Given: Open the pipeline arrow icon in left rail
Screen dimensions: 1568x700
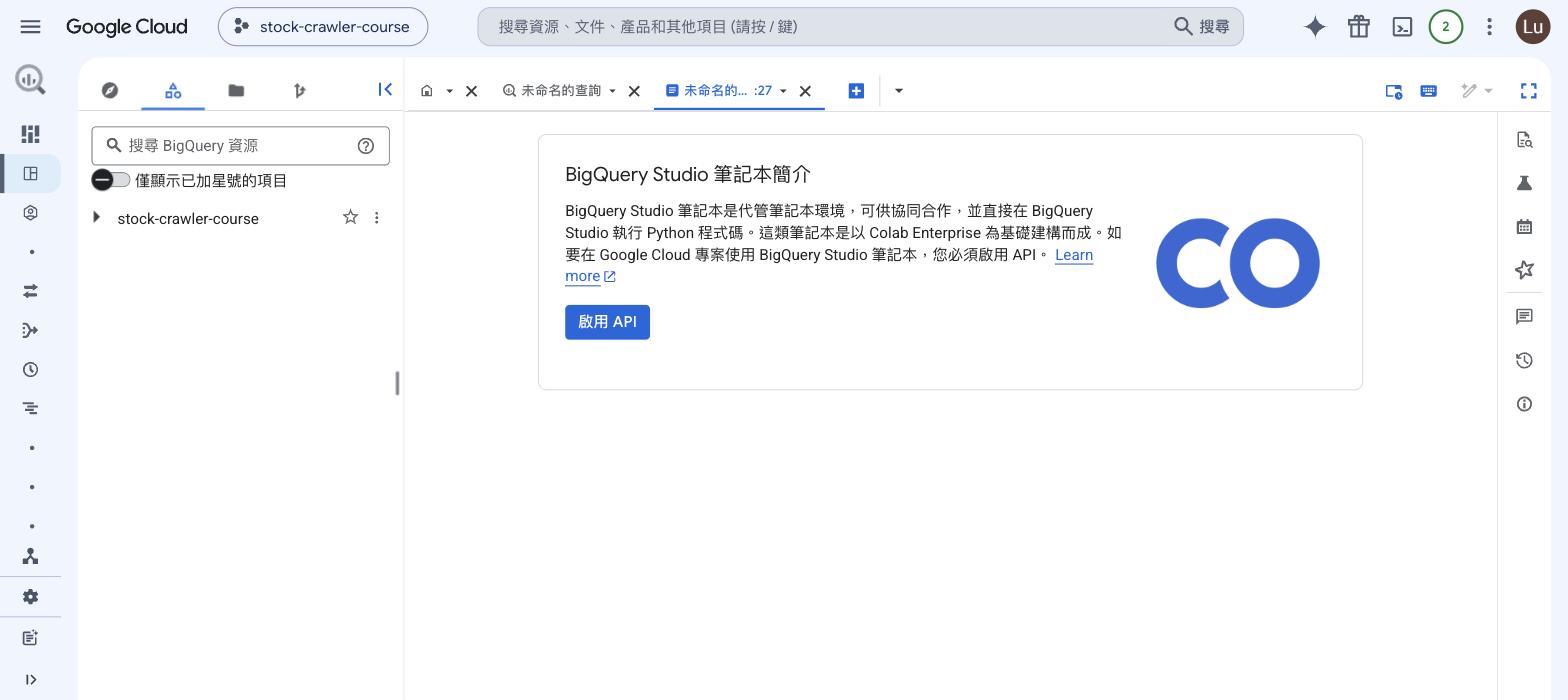Looking at the screenshot, I should point(30,330).
